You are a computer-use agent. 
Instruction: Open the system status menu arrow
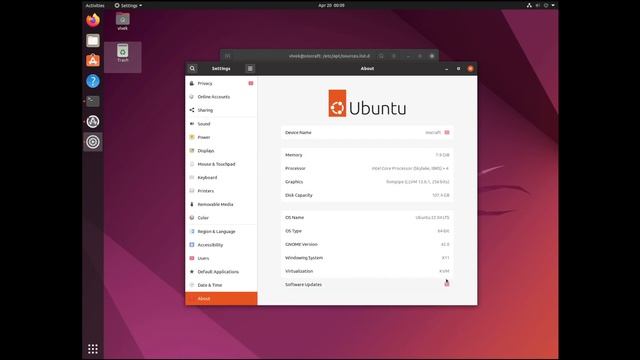(x=553, y=5)
